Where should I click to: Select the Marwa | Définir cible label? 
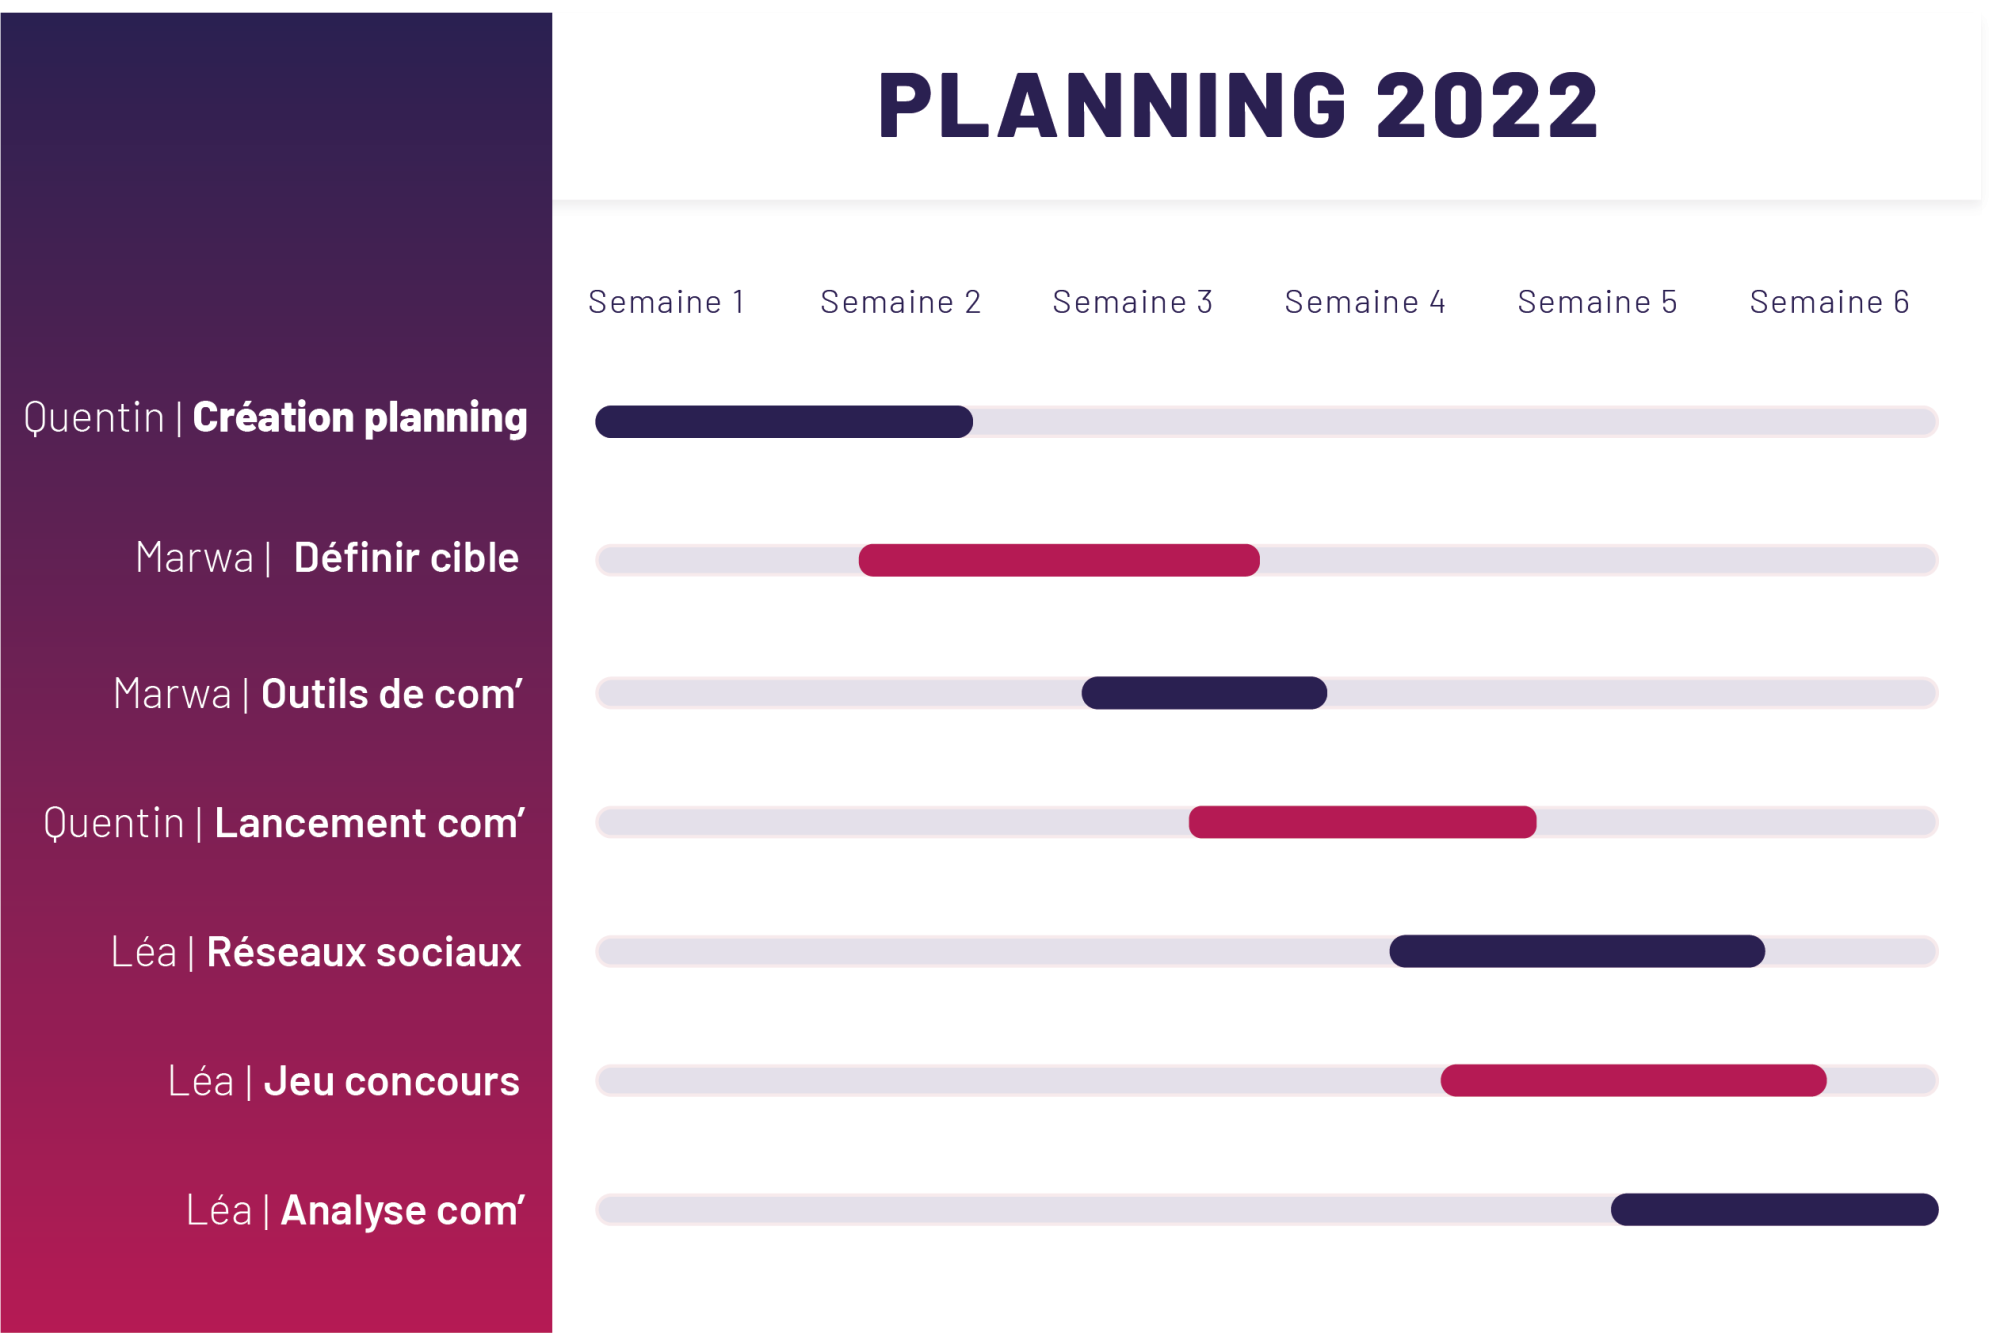[327, 558]
